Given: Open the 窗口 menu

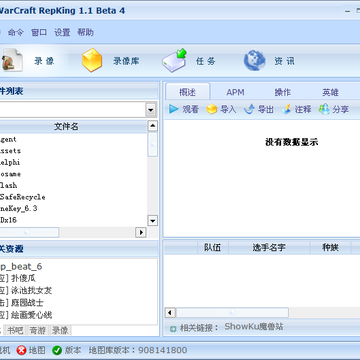Looking at the screenshot, I should point(39,32).
